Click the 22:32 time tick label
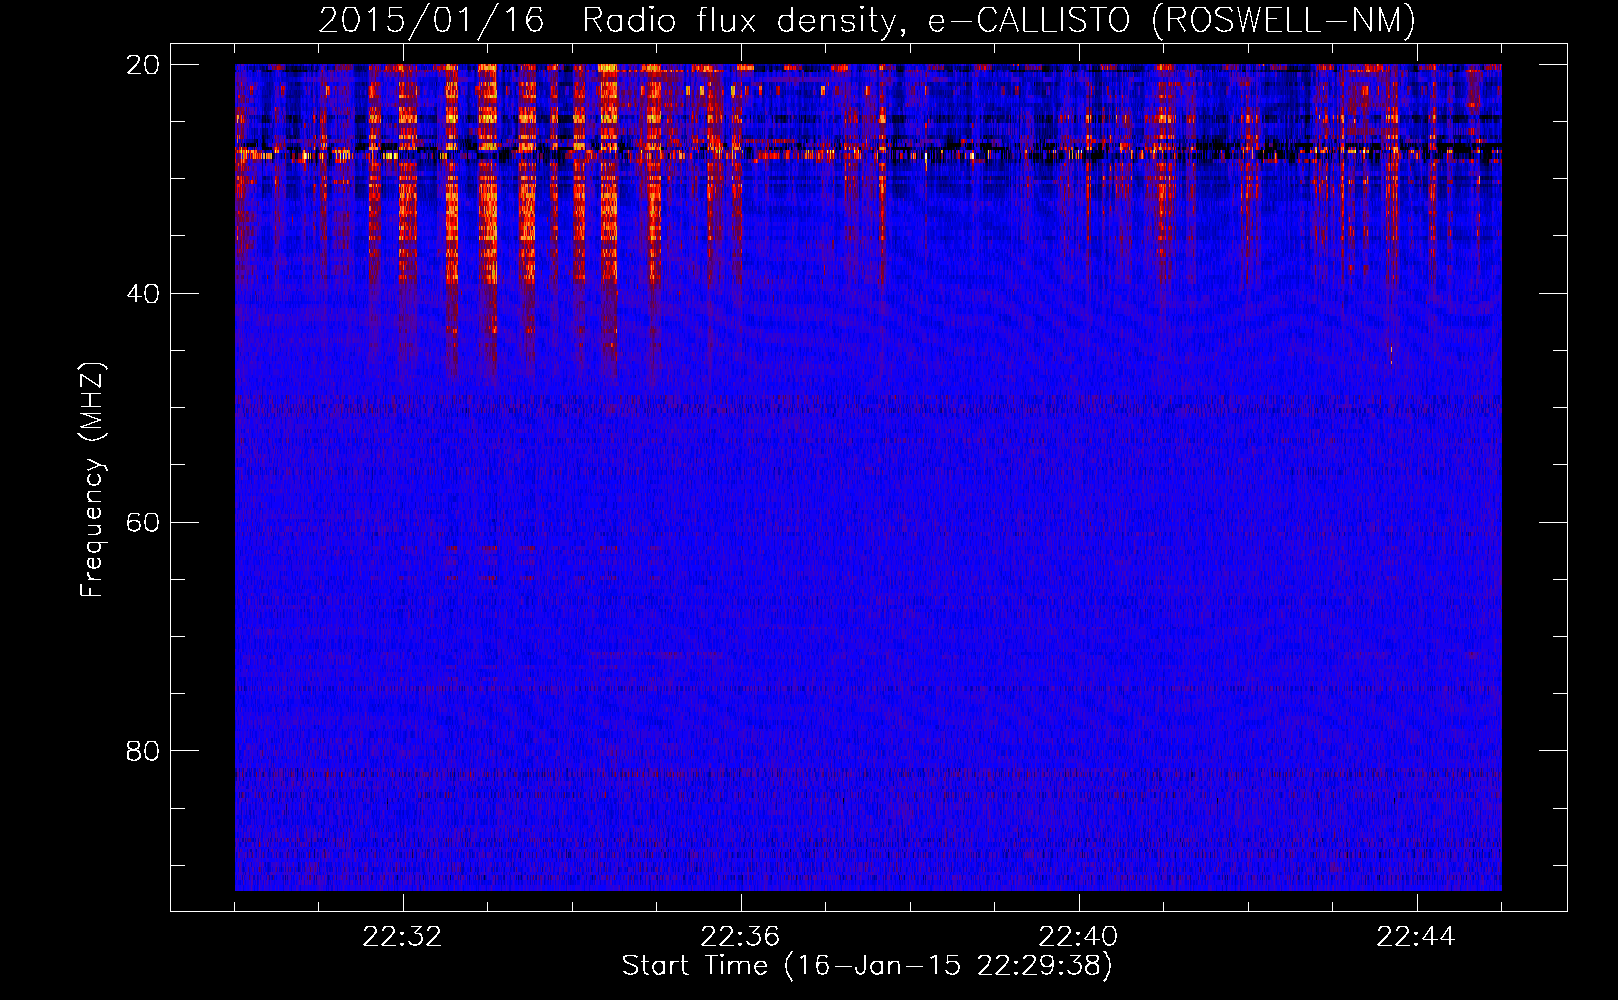The width and height of the screenshot is (1618, 1000). 402,937
